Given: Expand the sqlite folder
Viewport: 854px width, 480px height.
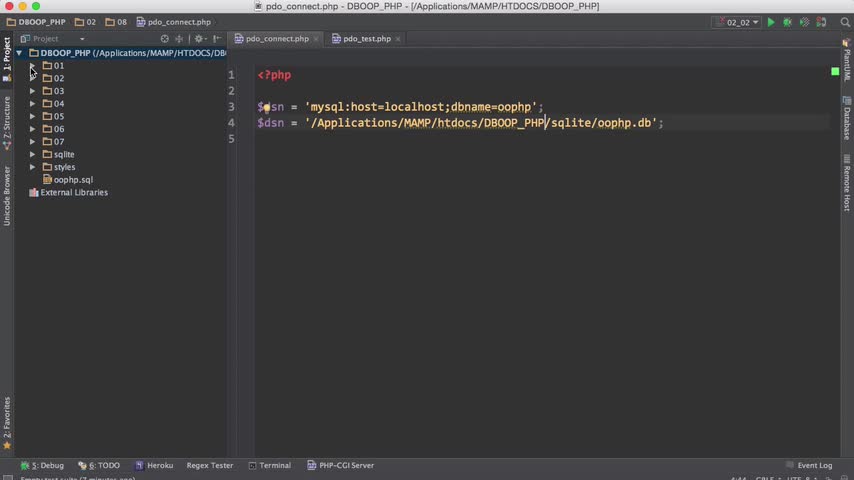Looking at the screenshot, I should [x=33, y=154].
